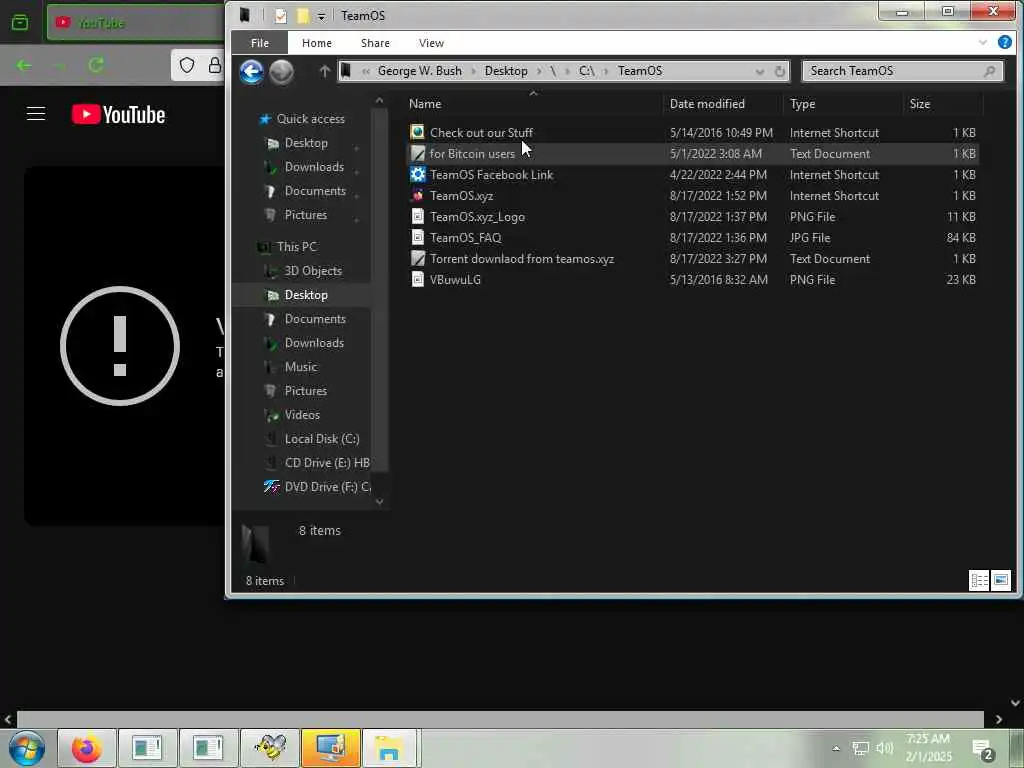Open Videos folder in navigation pane

click(302, 415)
